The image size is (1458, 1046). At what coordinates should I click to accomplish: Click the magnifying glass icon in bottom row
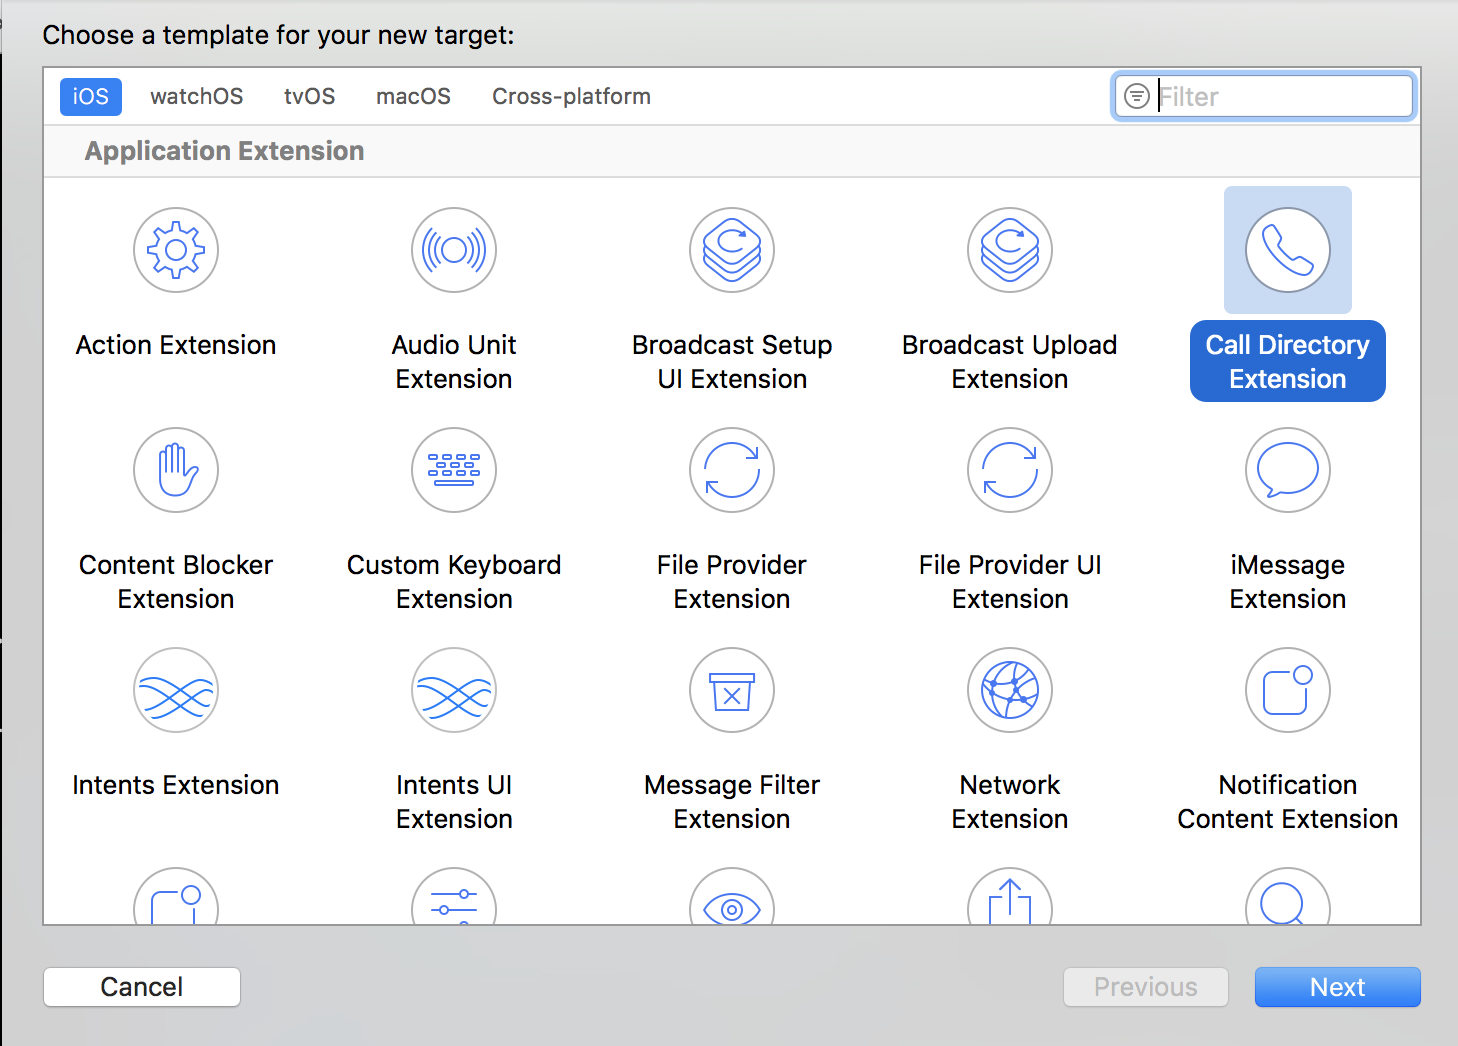tap(1288, 897)
